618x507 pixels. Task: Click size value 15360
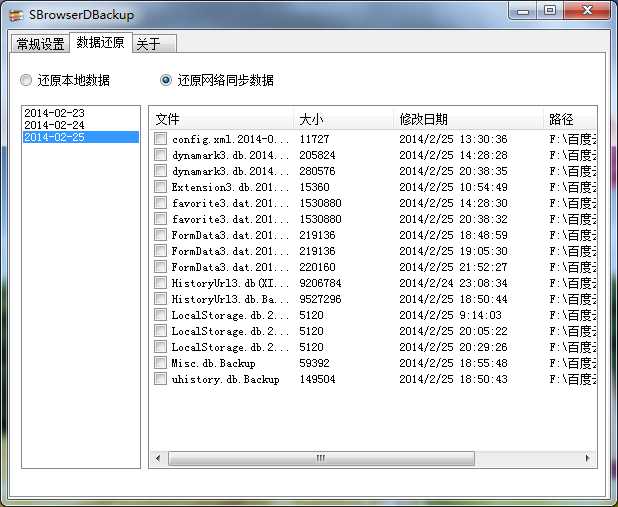point(314,187)
